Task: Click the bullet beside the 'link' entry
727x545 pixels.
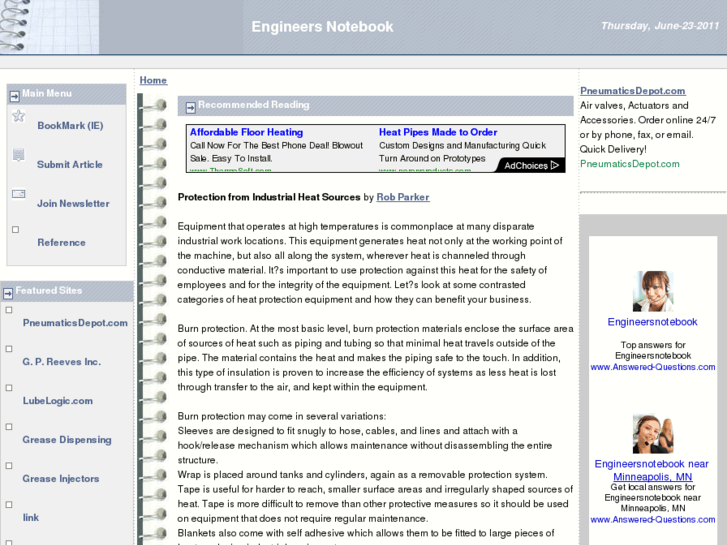Action: click(9, 505)
